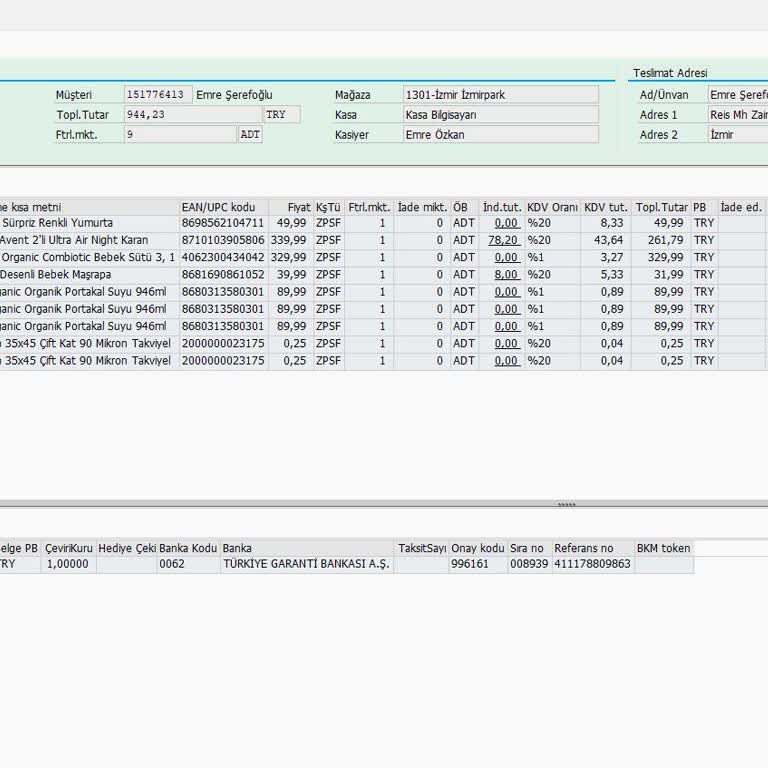The image size is (768, 768).
Task: Open the 8,00 discount amount link
Action: pos(506,275)
